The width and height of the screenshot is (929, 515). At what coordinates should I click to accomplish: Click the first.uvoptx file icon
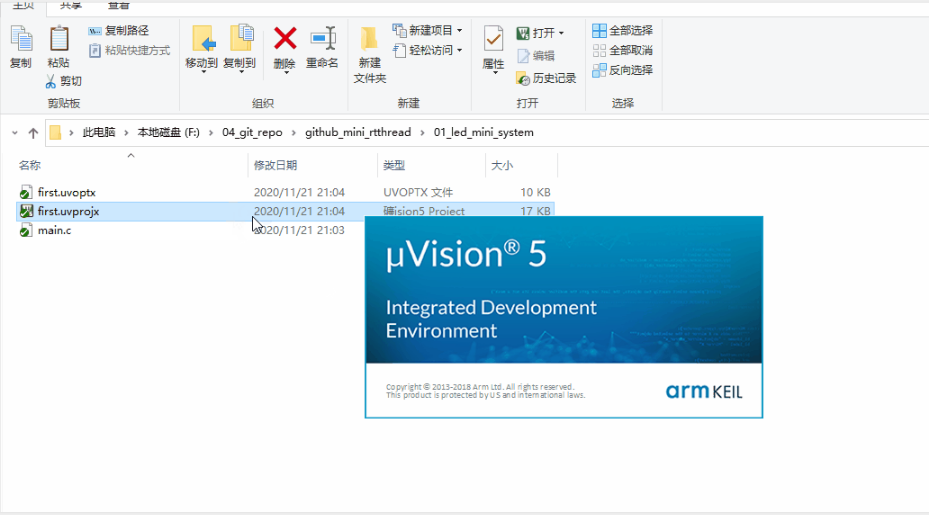click(x=25, y=193)
